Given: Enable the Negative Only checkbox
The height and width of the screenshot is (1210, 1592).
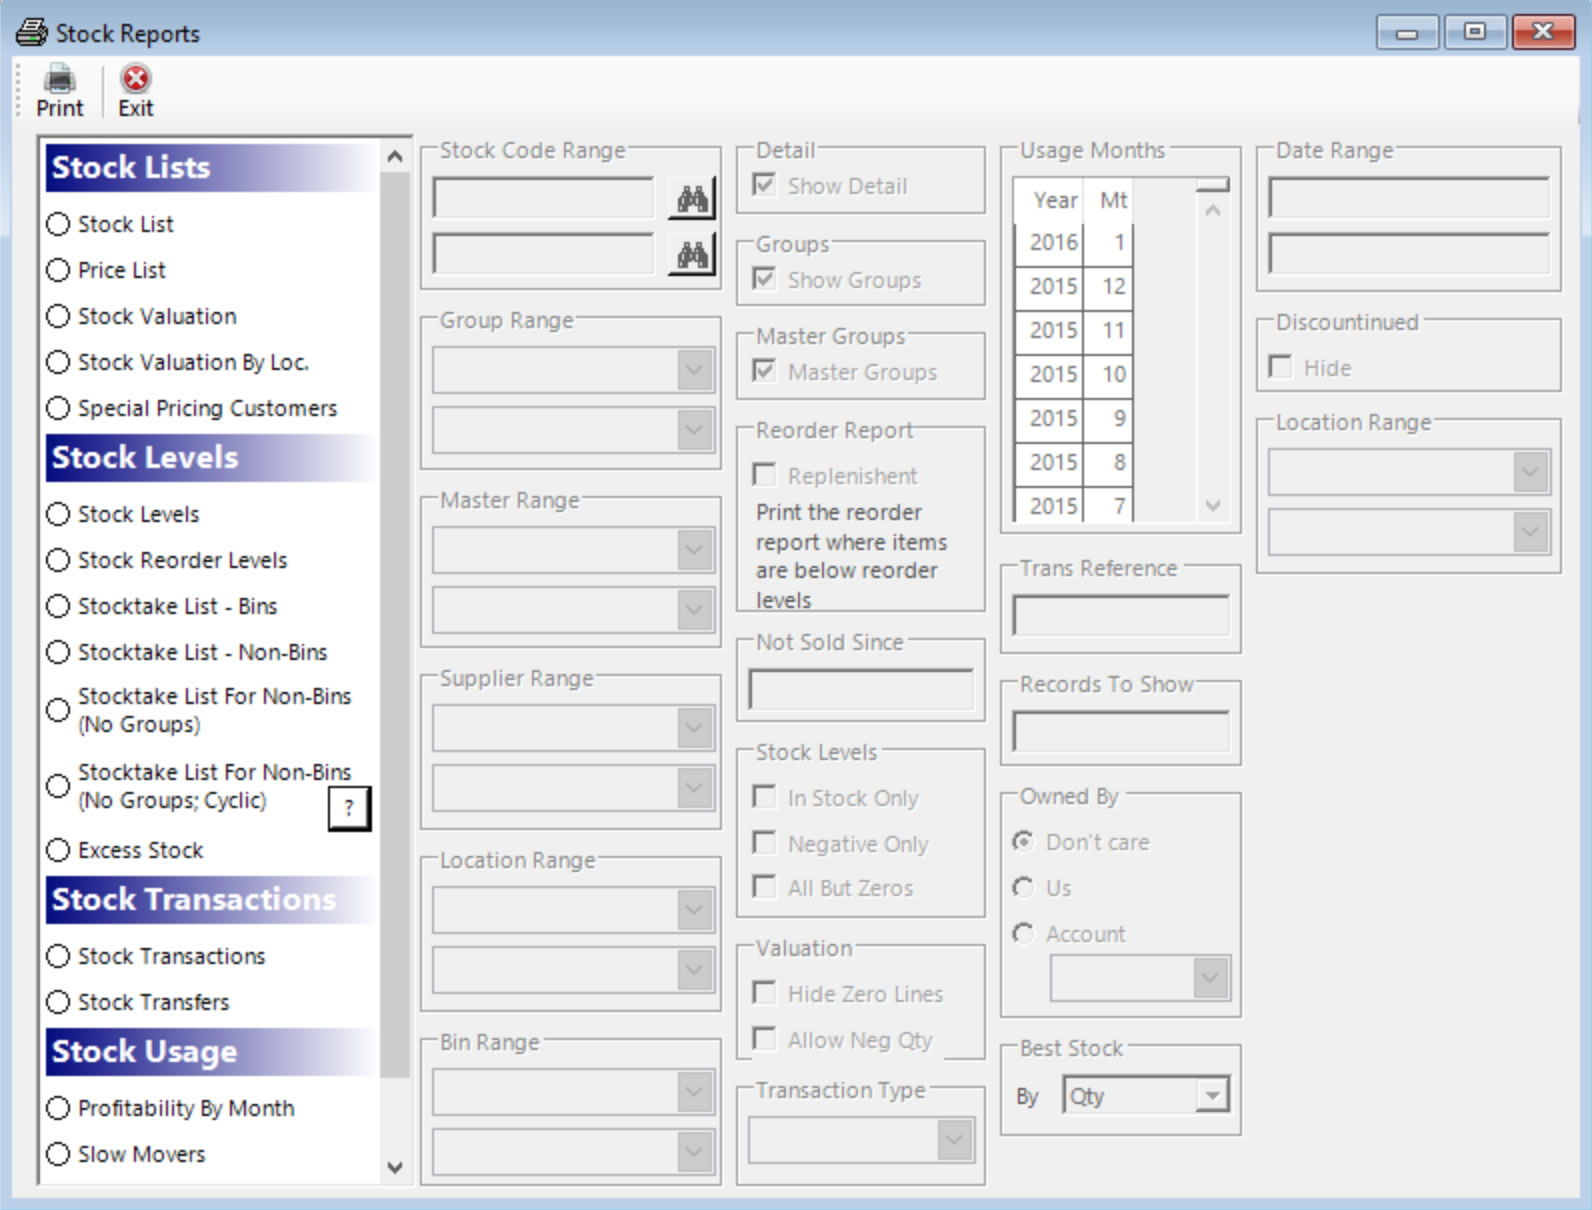Looking at the screenshot, I should pyautogui.click(x=764, y=843).
